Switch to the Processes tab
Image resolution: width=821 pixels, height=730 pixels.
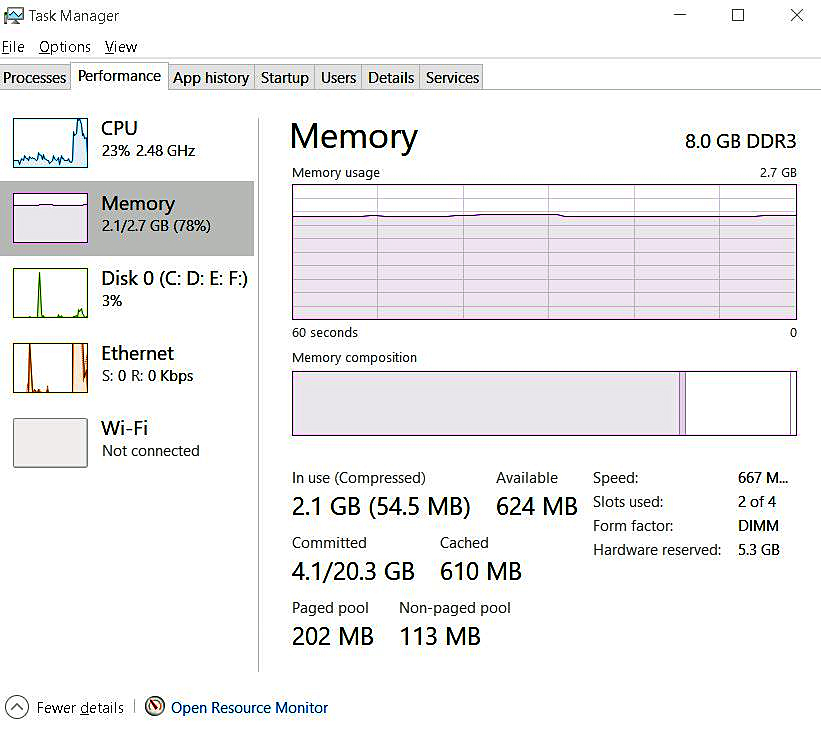[x=35, y=78]
